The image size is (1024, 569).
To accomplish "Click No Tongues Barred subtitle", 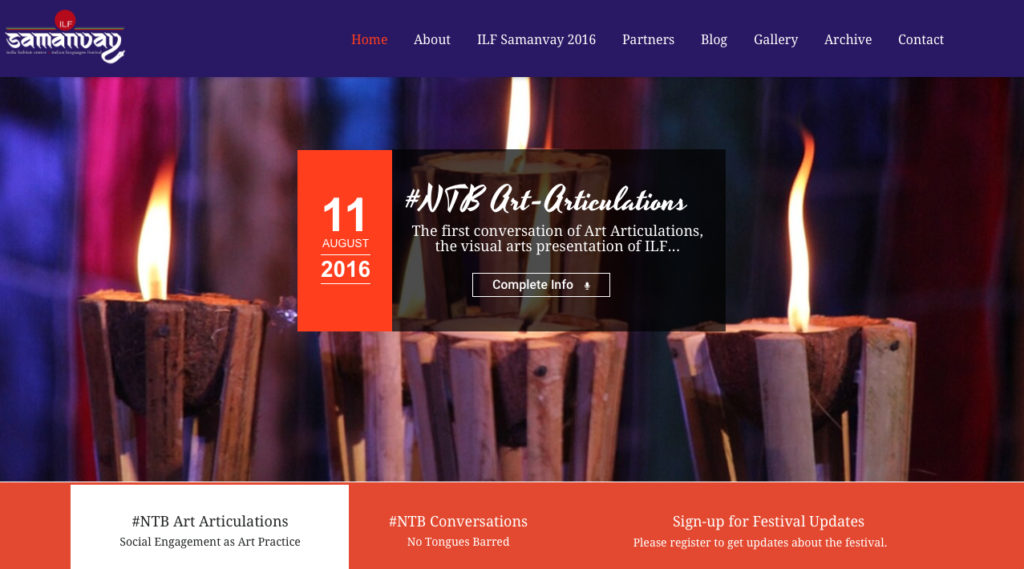I will pos(458,542).
